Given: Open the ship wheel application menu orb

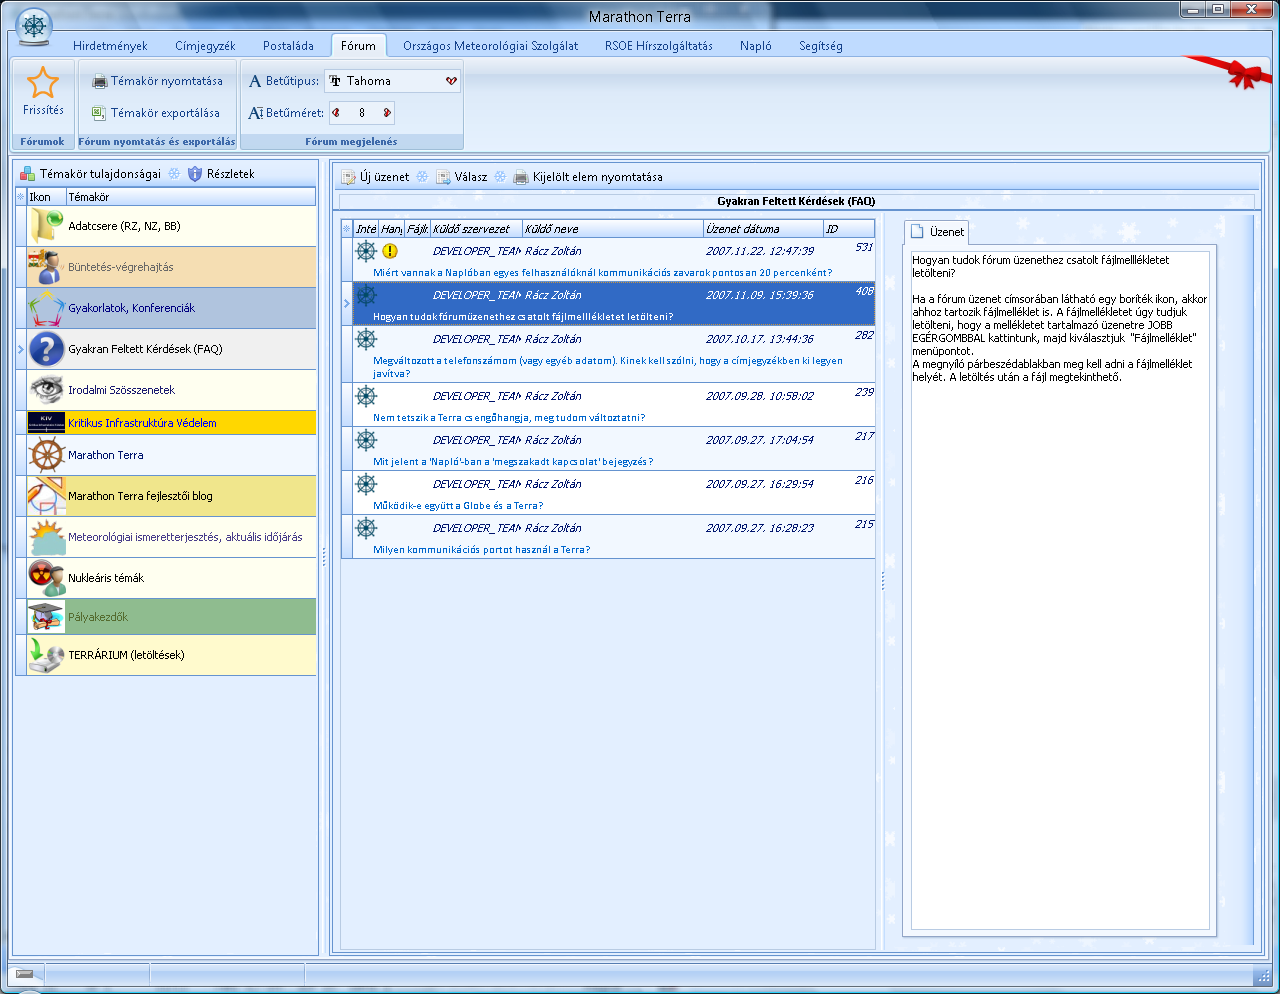Looking at the screenshot, I should [x=35, y=27].
